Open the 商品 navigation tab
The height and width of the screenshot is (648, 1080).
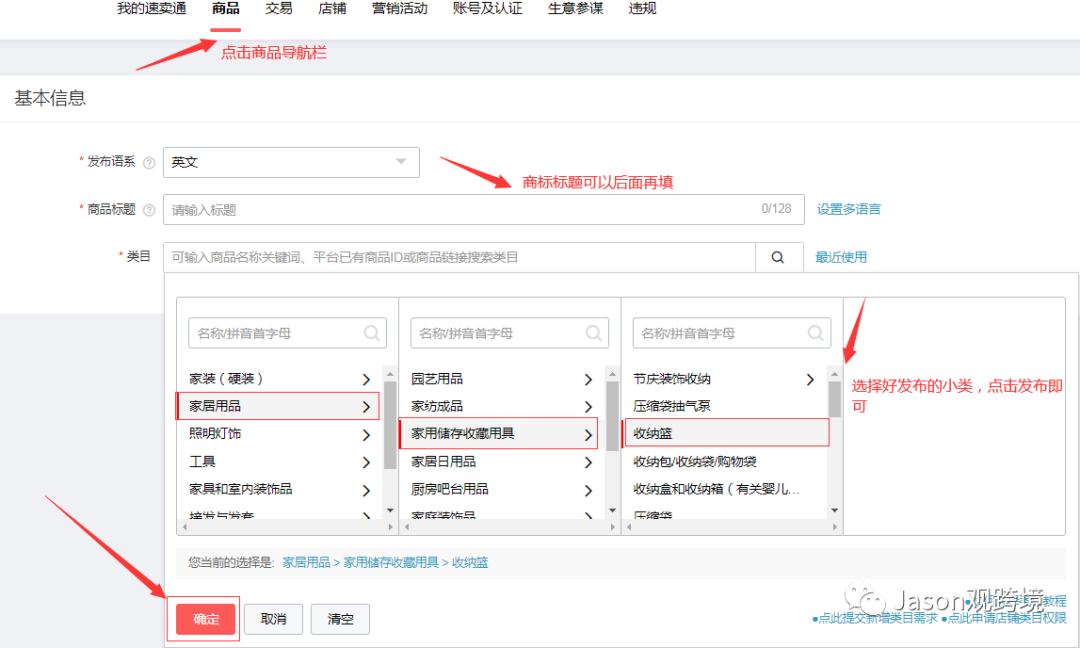[x=224, y=9]
